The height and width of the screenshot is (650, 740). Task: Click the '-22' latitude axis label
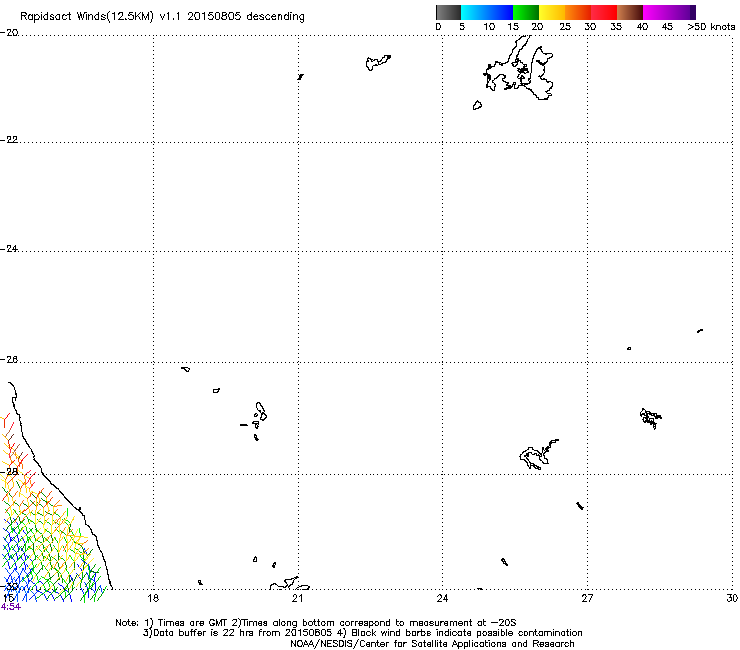[x=9, y=140]
